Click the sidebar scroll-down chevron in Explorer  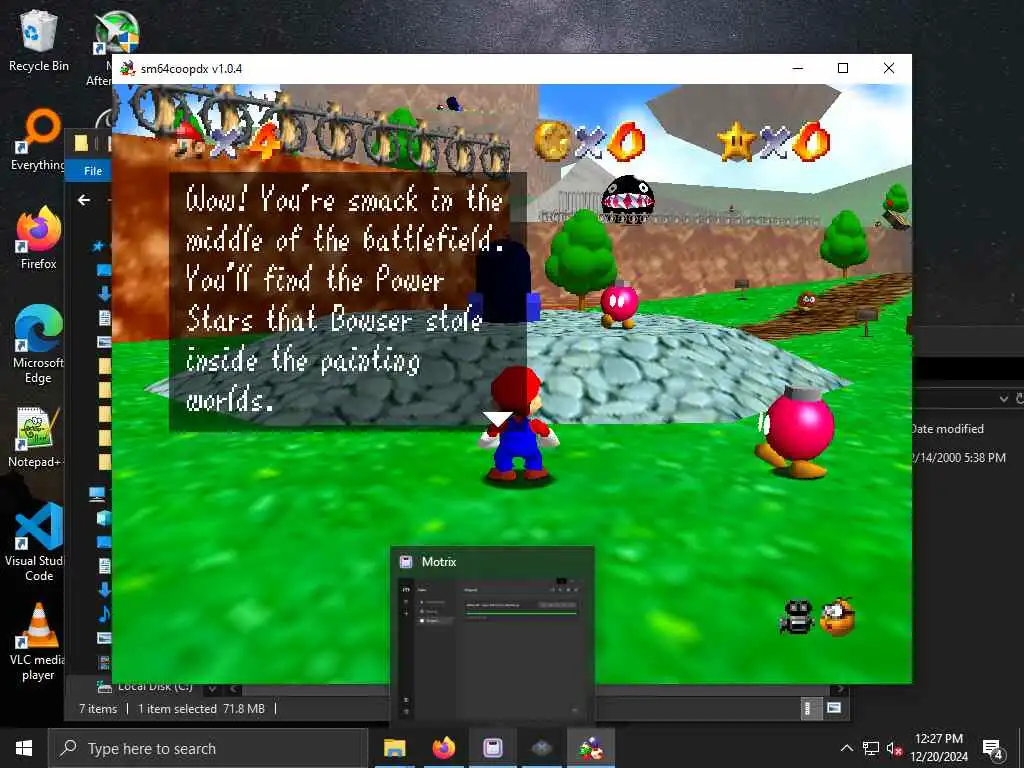click(212, 689)
